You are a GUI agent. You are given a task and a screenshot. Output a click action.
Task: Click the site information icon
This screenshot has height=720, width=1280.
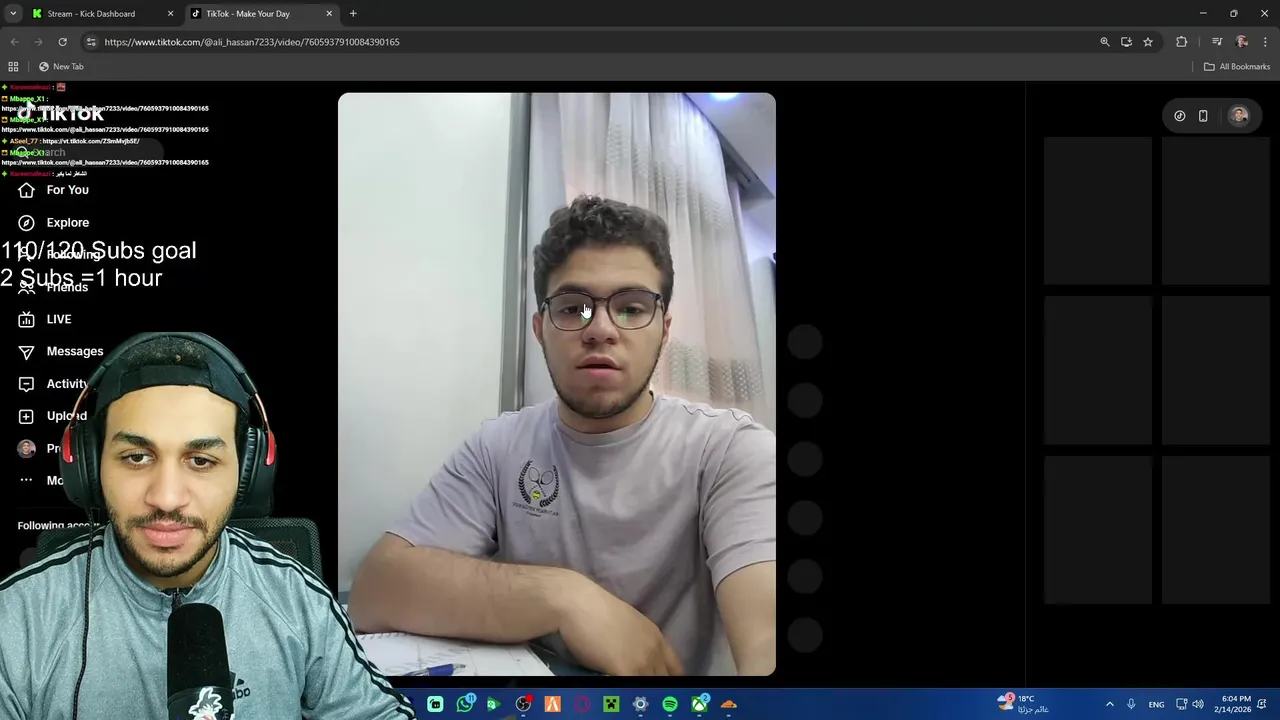pyautogui.click(x=91, y=42)
